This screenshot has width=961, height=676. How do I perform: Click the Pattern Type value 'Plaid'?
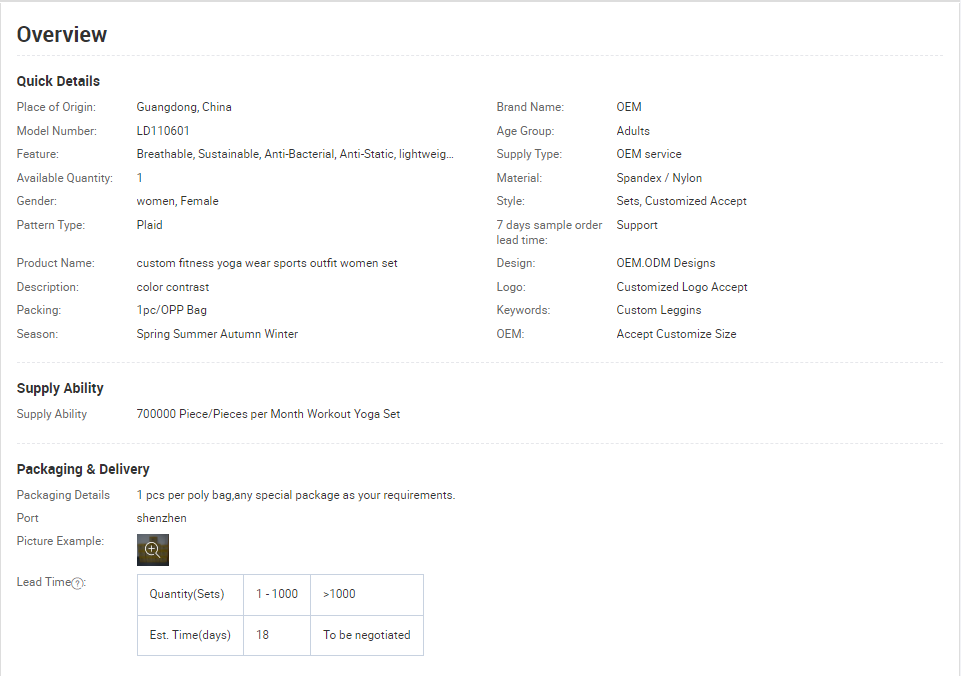[150, 225]
